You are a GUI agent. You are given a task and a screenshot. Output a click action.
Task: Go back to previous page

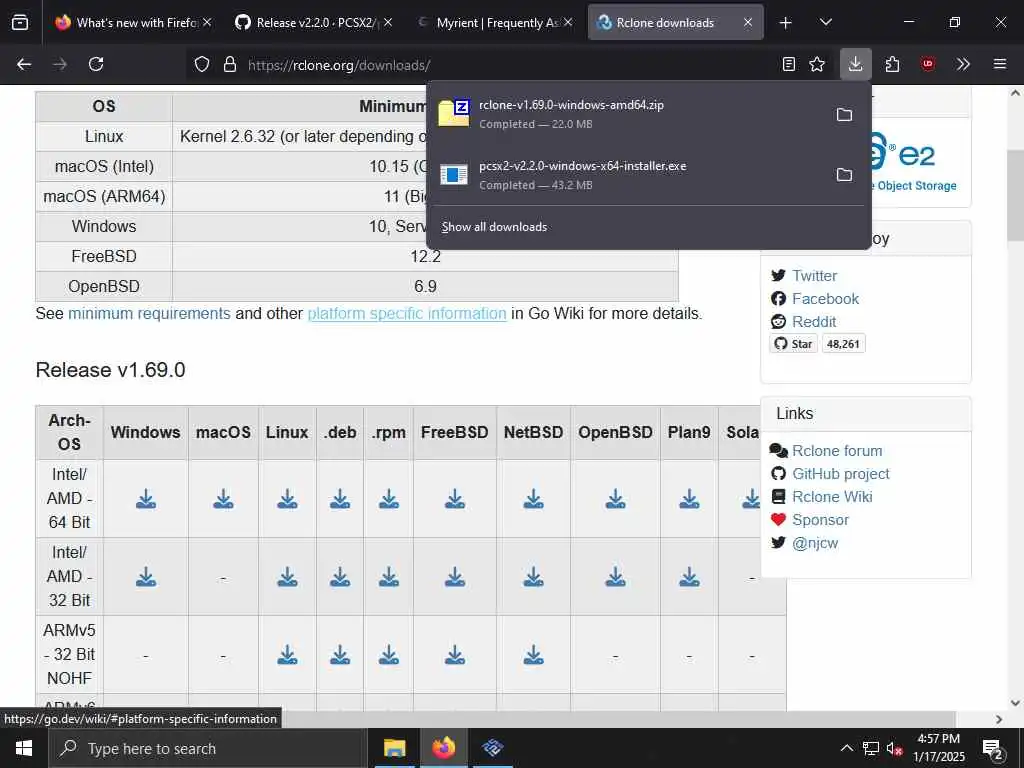coord(24,64)
